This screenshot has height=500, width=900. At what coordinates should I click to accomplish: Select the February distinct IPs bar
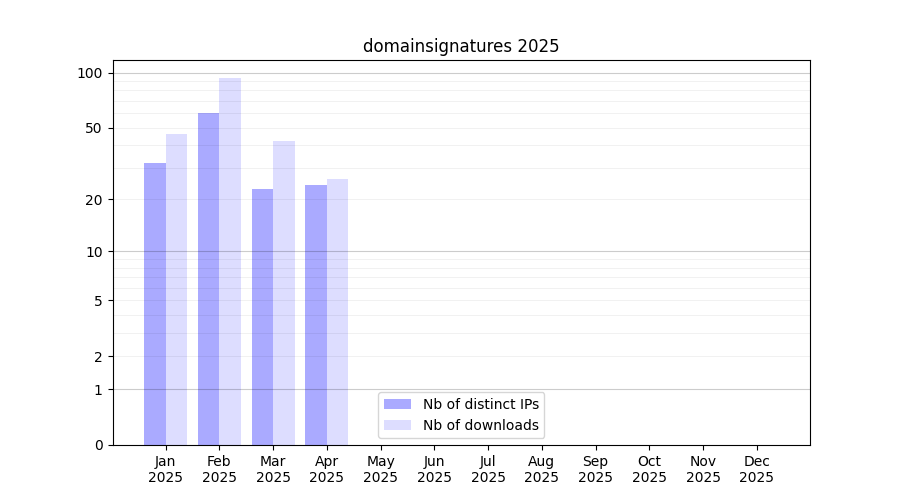[208, 279]
